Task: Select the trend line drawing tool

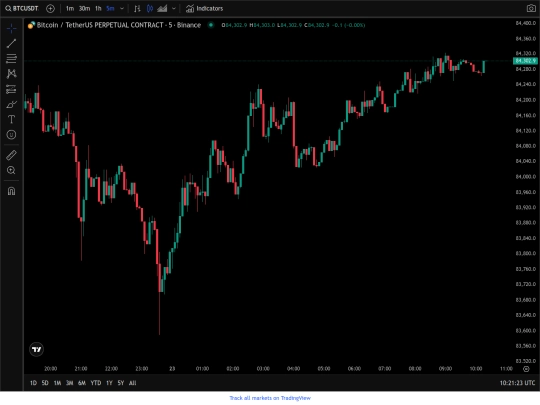Action: click(x=11, y=43)
